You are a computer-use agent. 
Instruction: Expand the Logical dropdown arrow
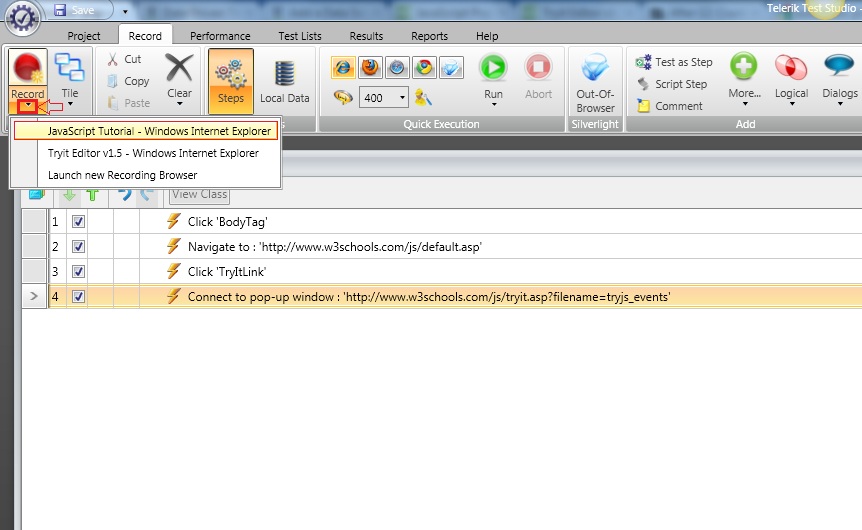tap(792, 104)
